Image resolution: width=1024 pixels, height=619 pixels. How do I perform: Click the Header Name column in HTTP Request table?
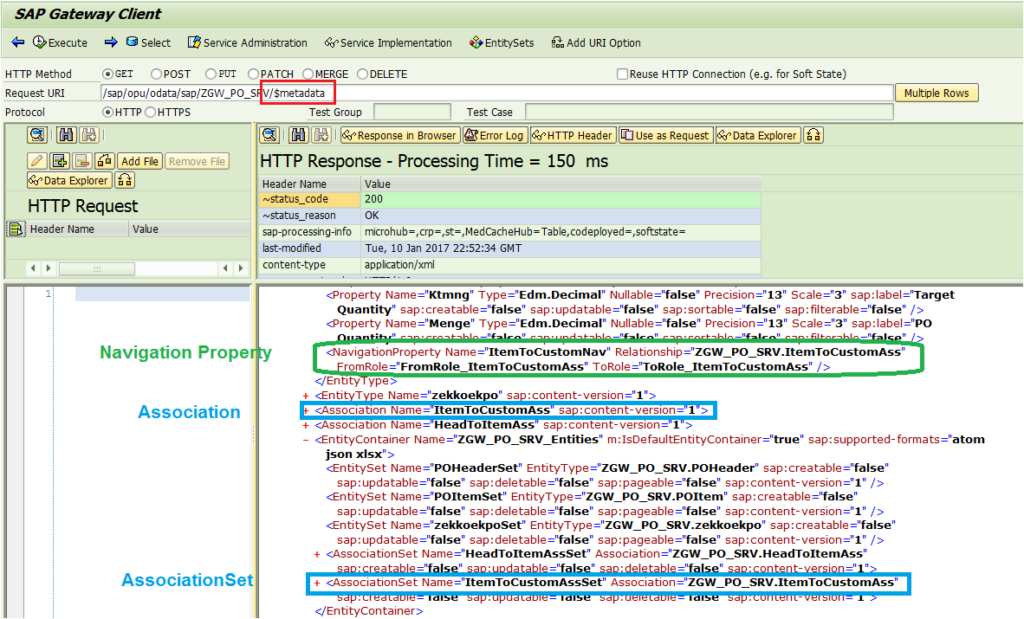coord(77,229)
